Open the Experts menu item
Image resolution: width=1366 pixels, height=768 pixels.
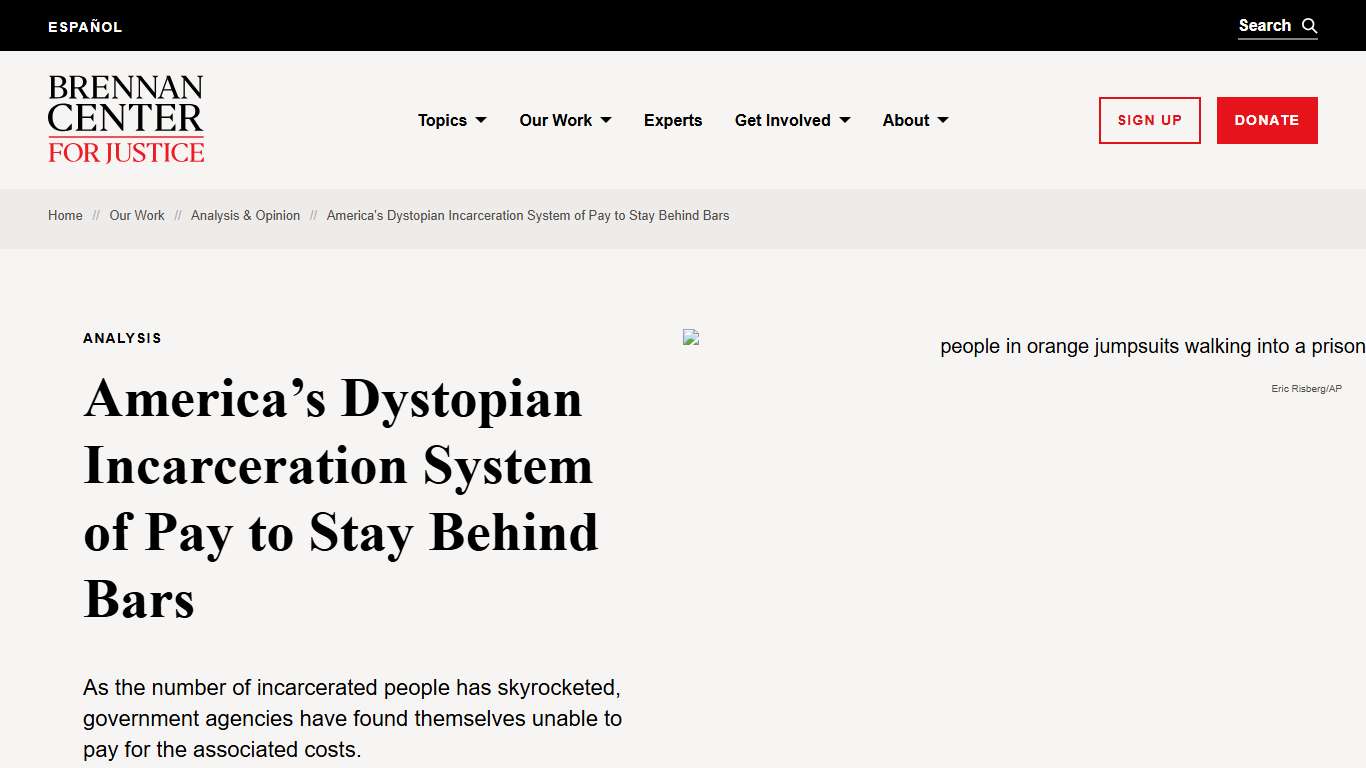coord(673,120)
